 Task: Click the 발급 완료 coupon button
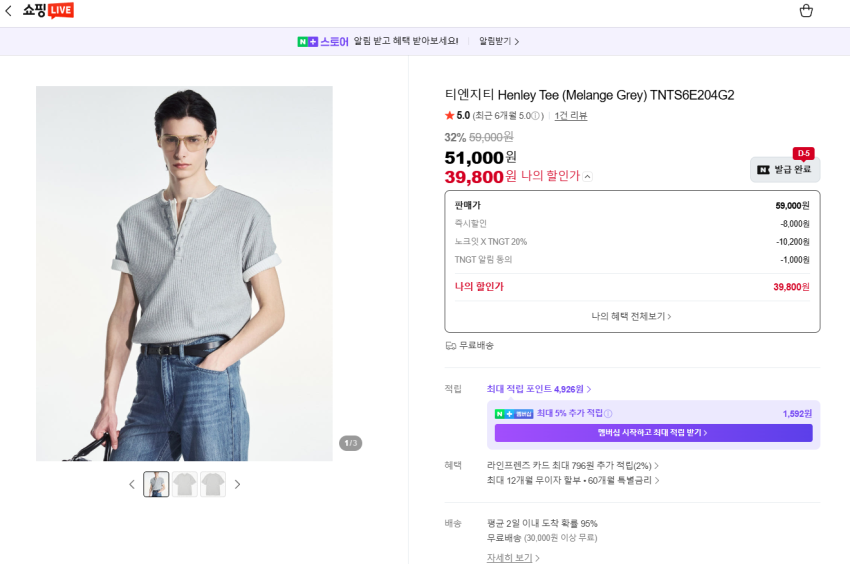coord(784,170)
